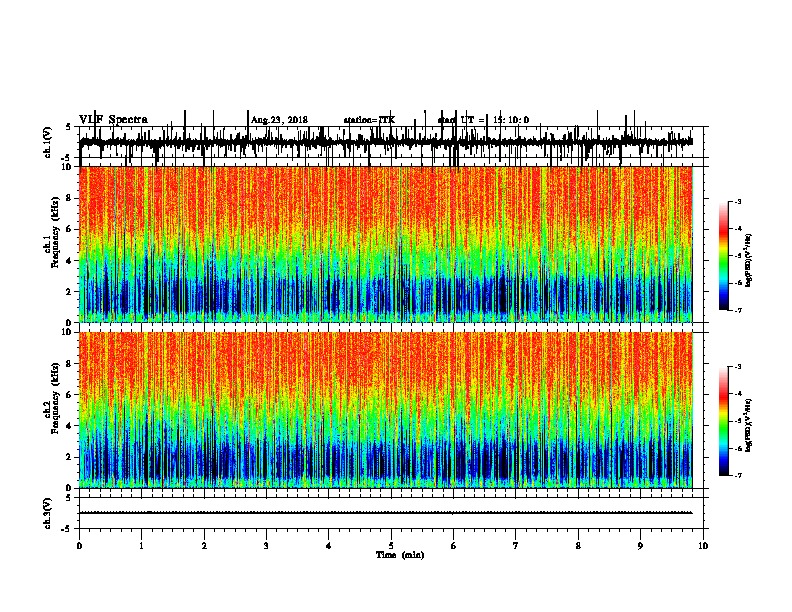Click the time axis tick label "7"
The height and width of the screenshot is (612, 792).
(x=516, y=546)
